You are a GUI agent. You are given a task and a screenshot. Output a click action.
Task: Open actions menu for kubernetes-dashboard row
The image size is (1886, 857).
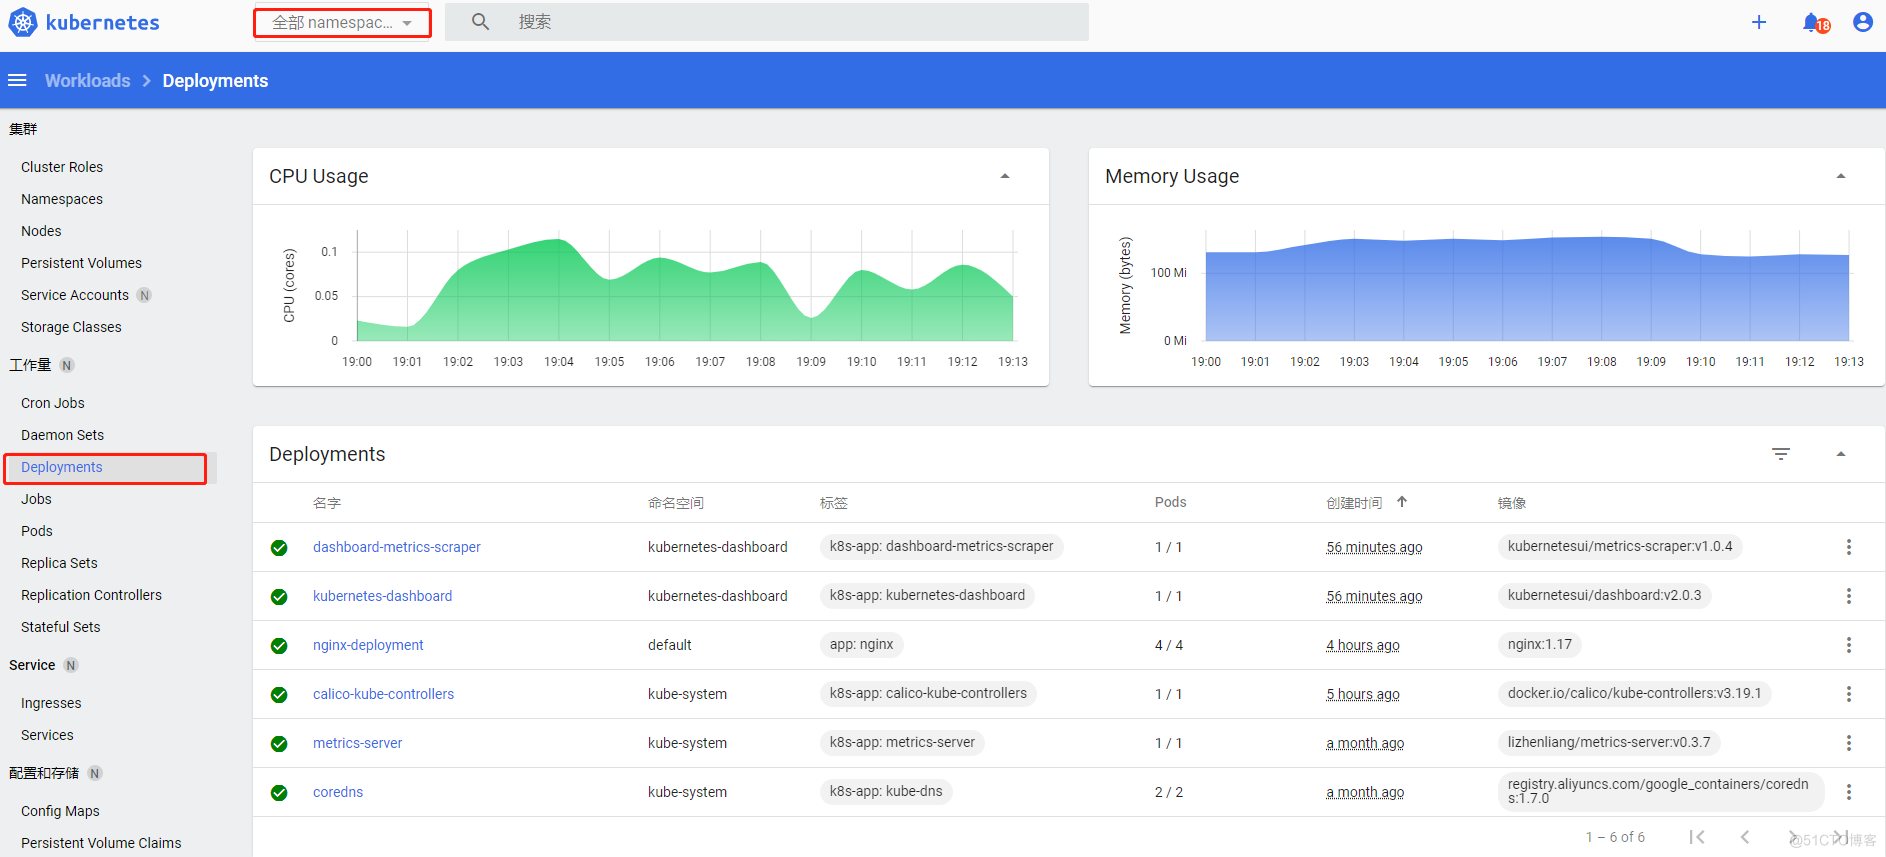(1849, 596)
